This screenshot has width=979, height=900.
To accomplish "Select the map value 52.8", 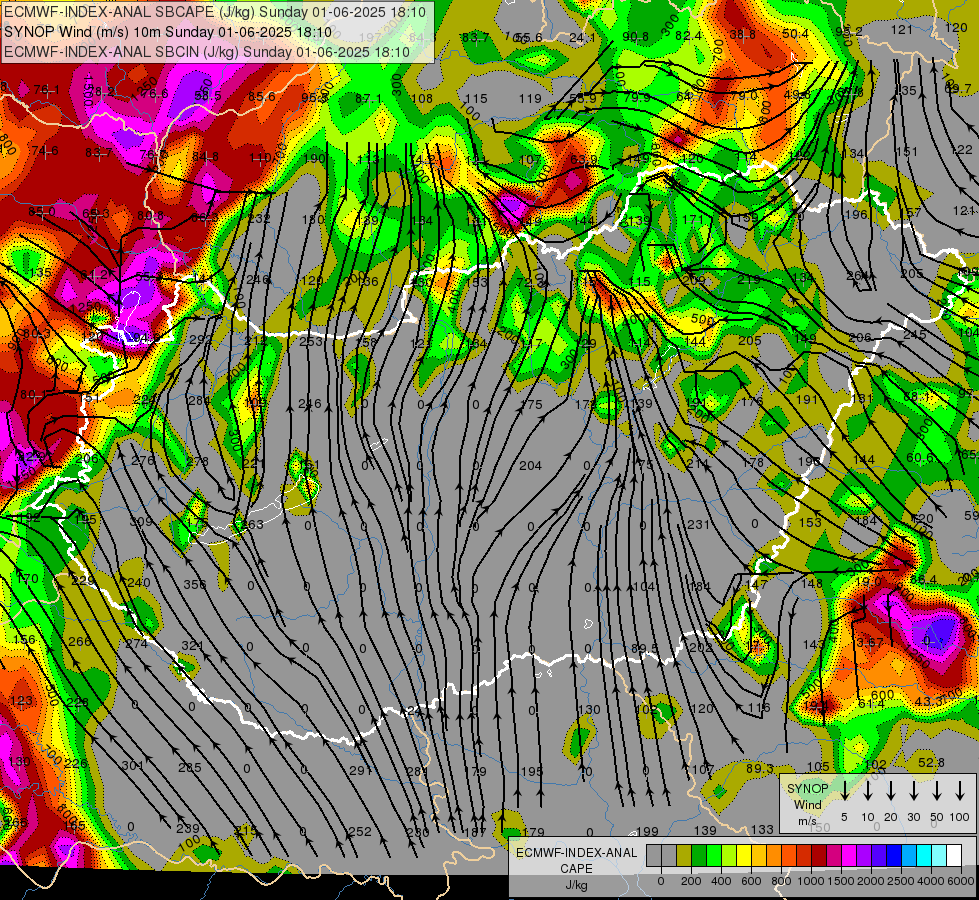I will (x=932, y=763).
